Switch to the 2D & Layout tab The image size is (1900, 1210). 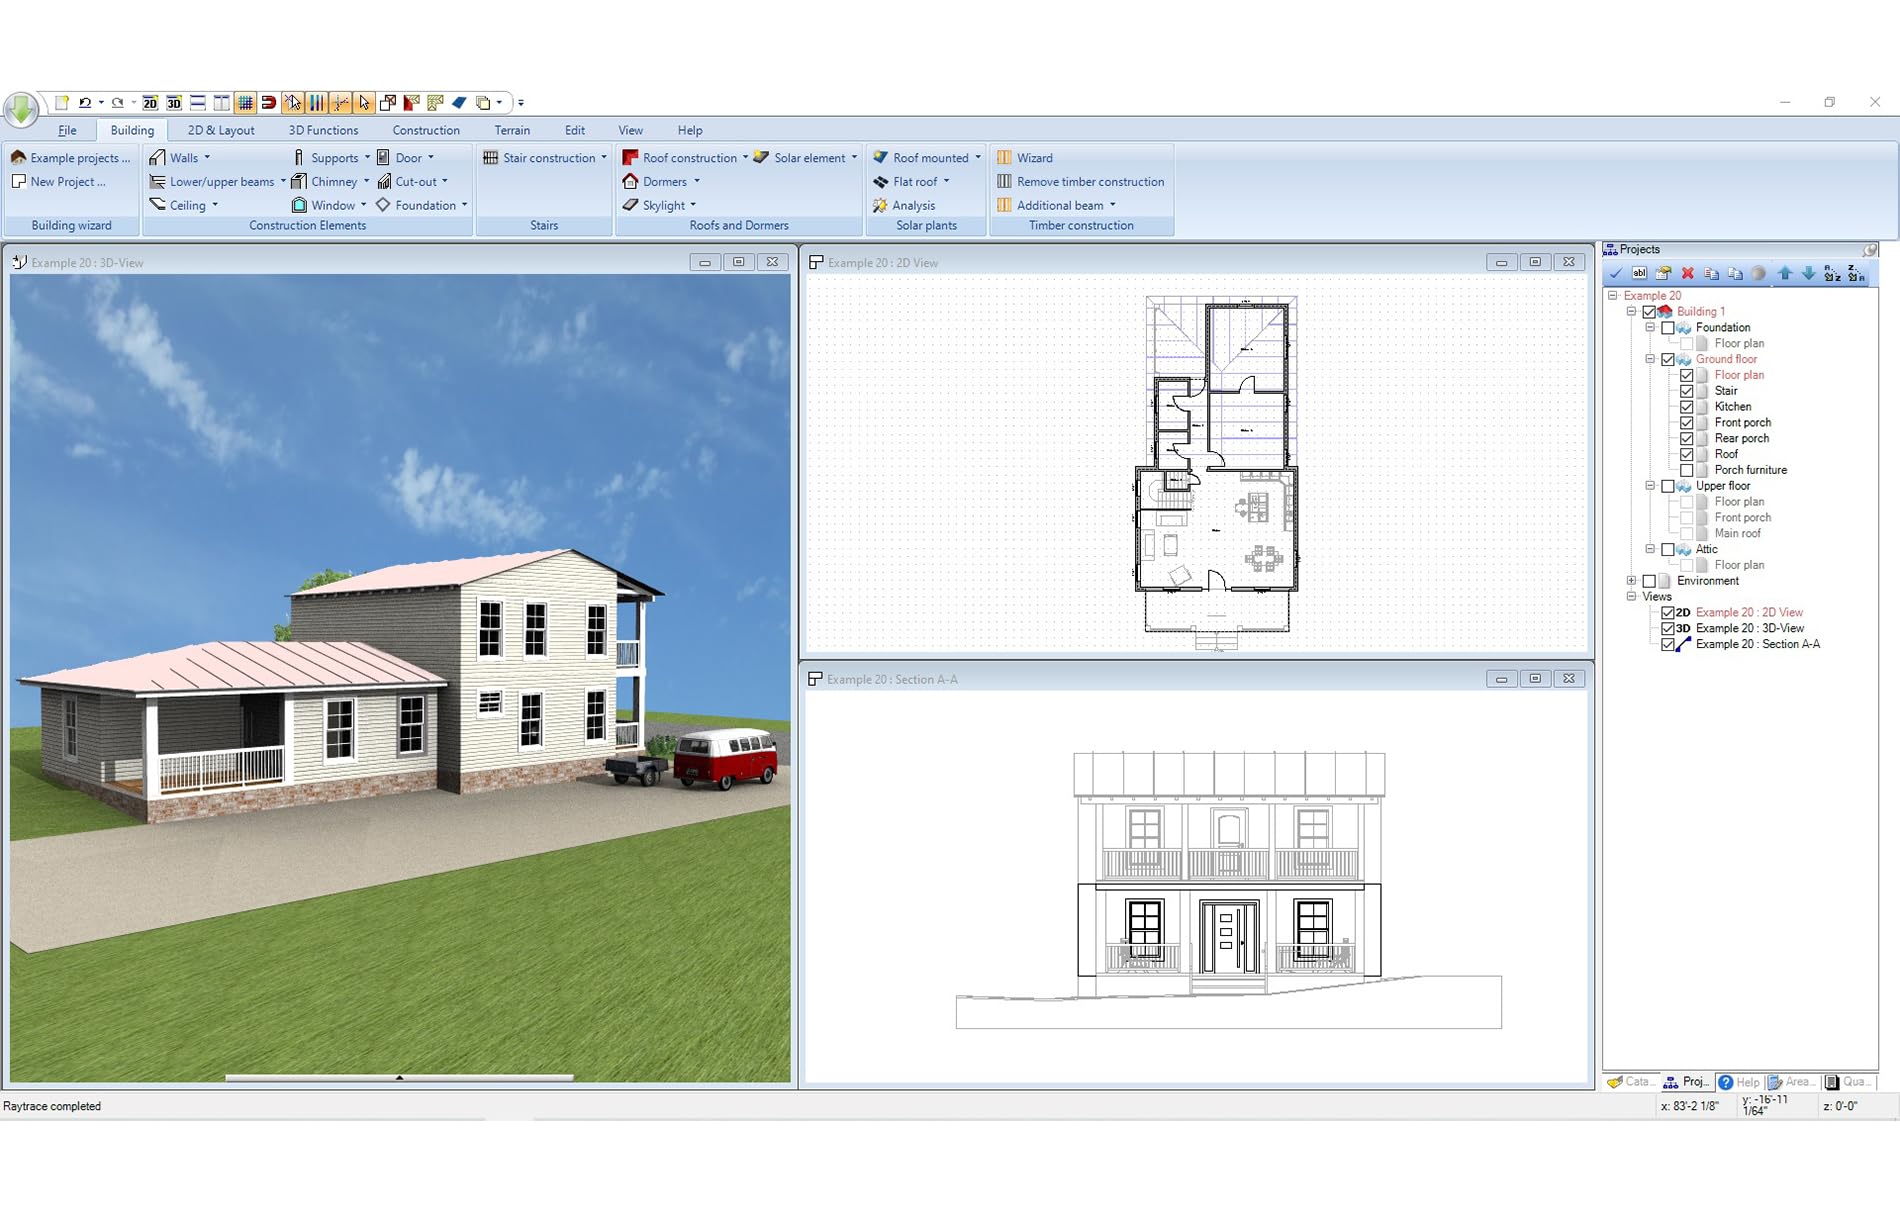pyautogui.click(x=221, y=130)
